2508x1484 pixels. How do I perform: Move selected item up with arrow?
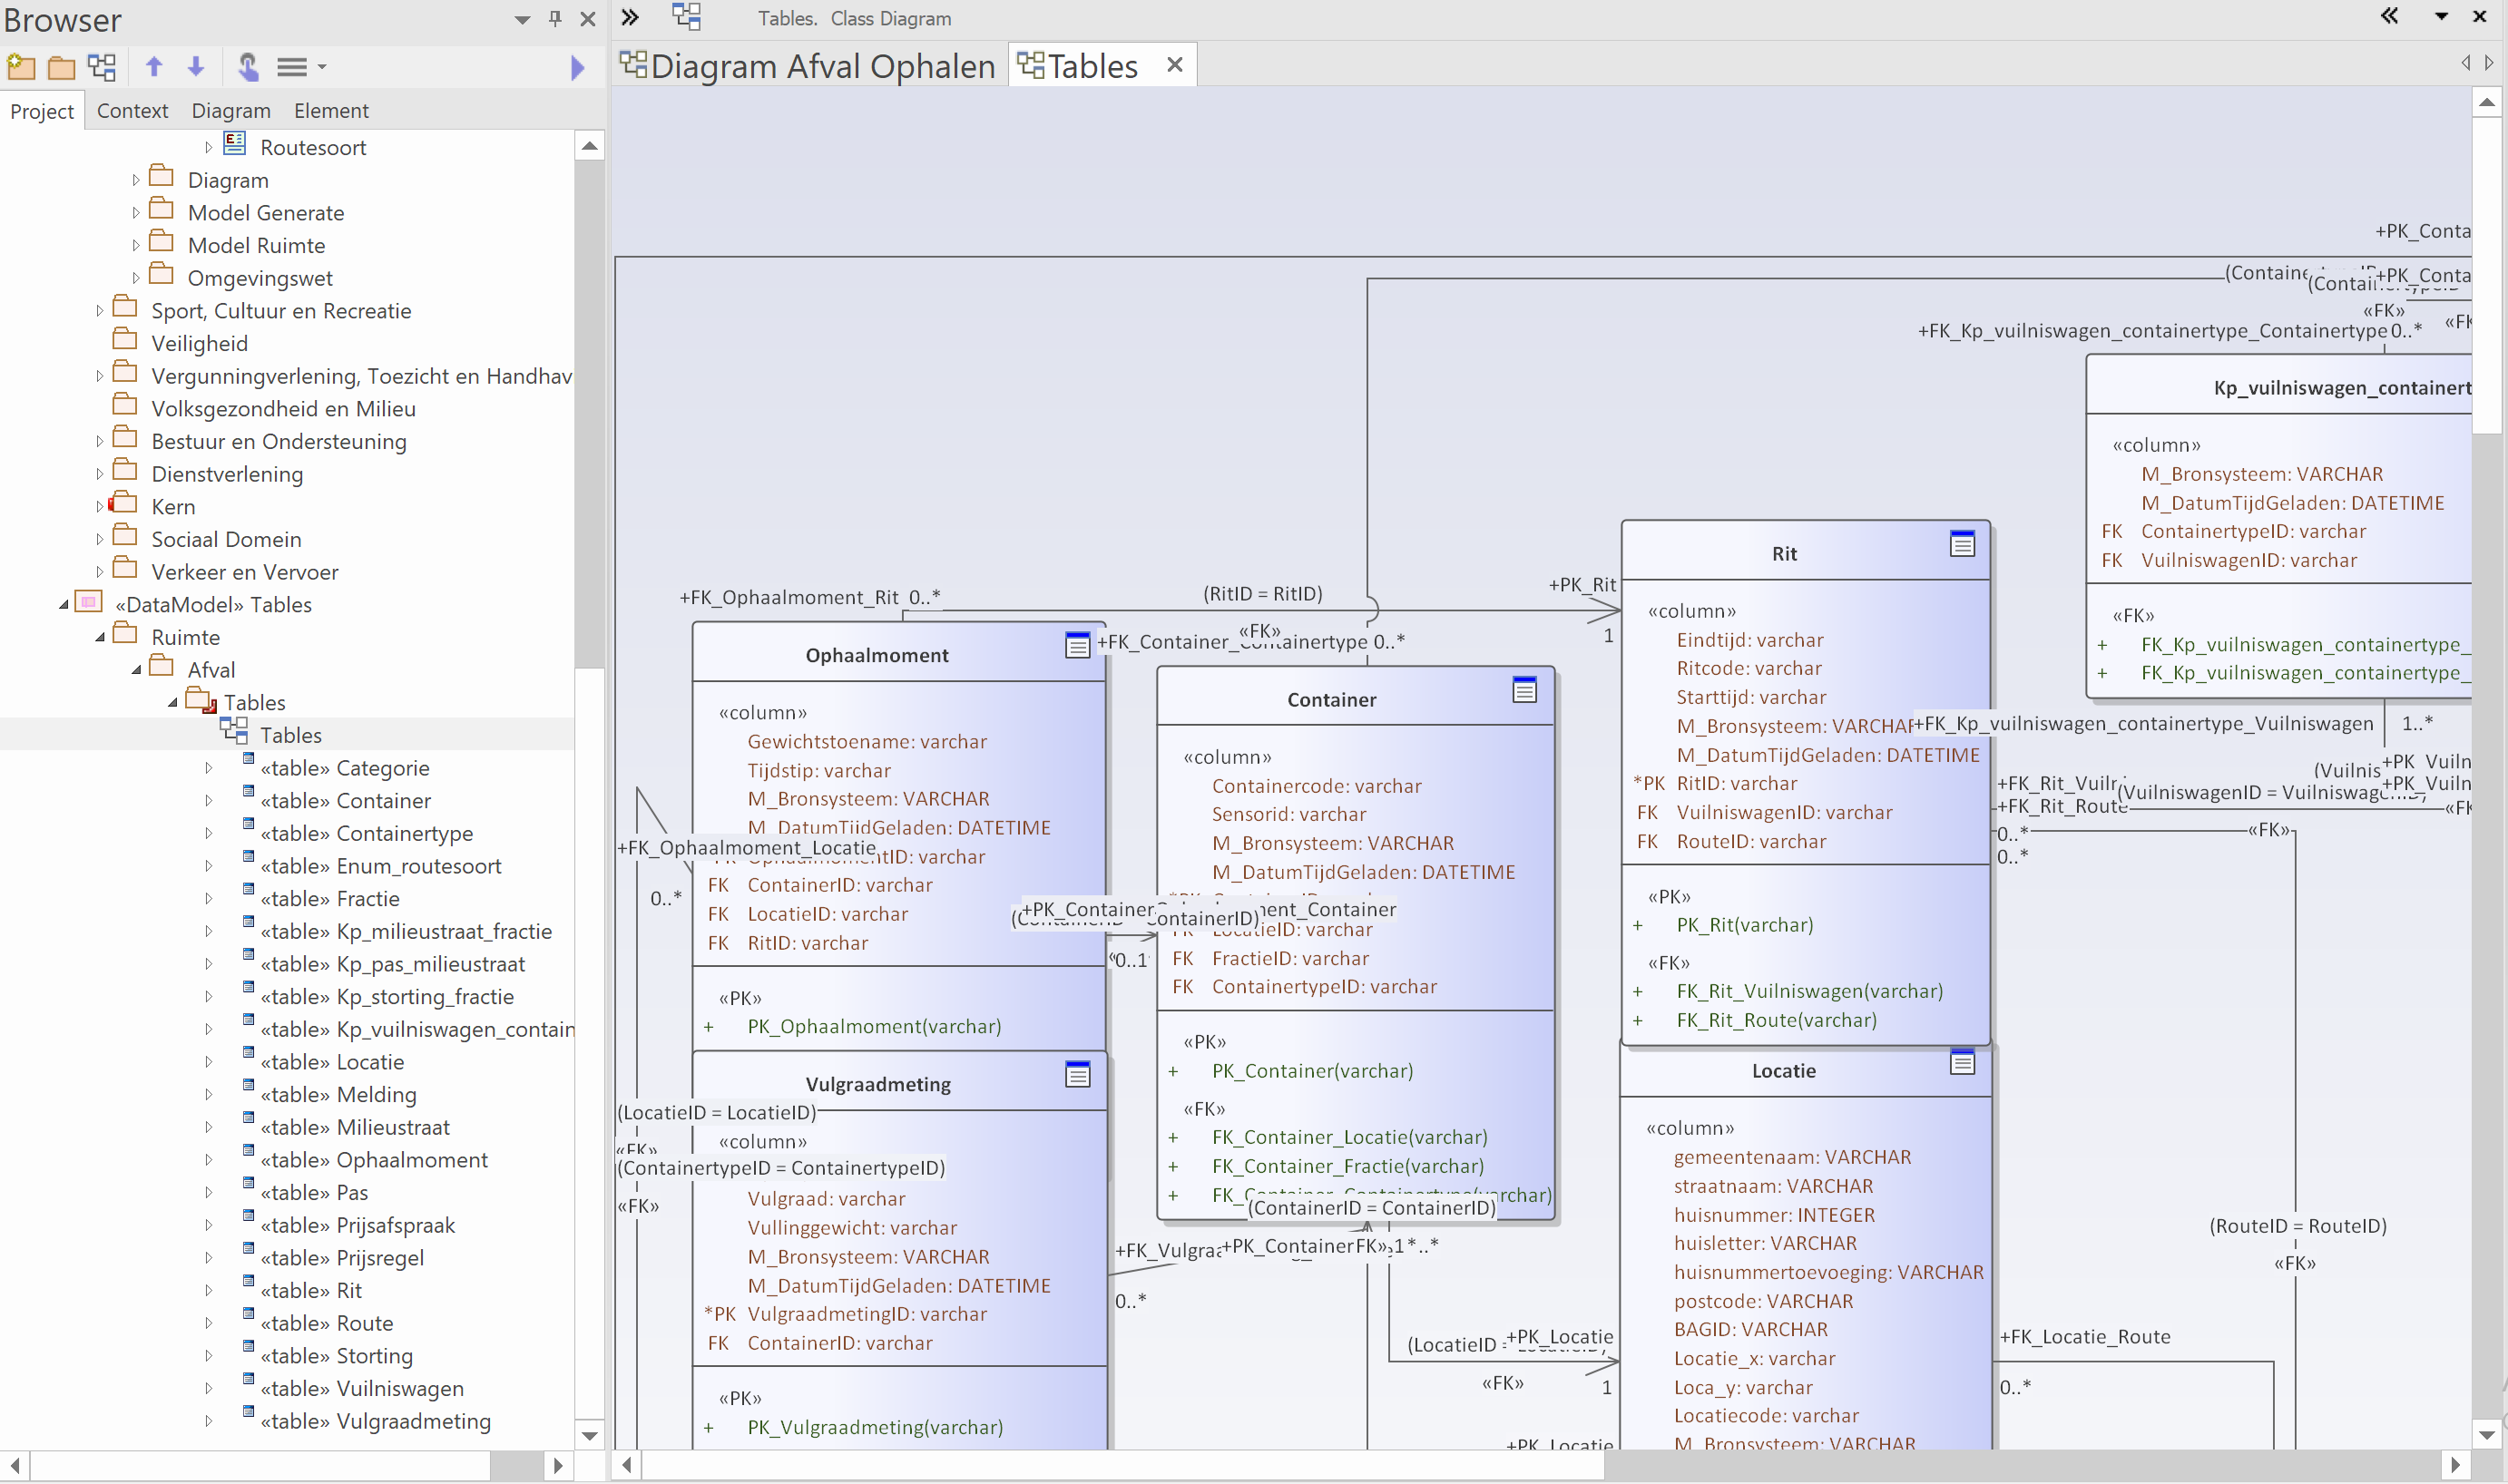coord(154,67)
